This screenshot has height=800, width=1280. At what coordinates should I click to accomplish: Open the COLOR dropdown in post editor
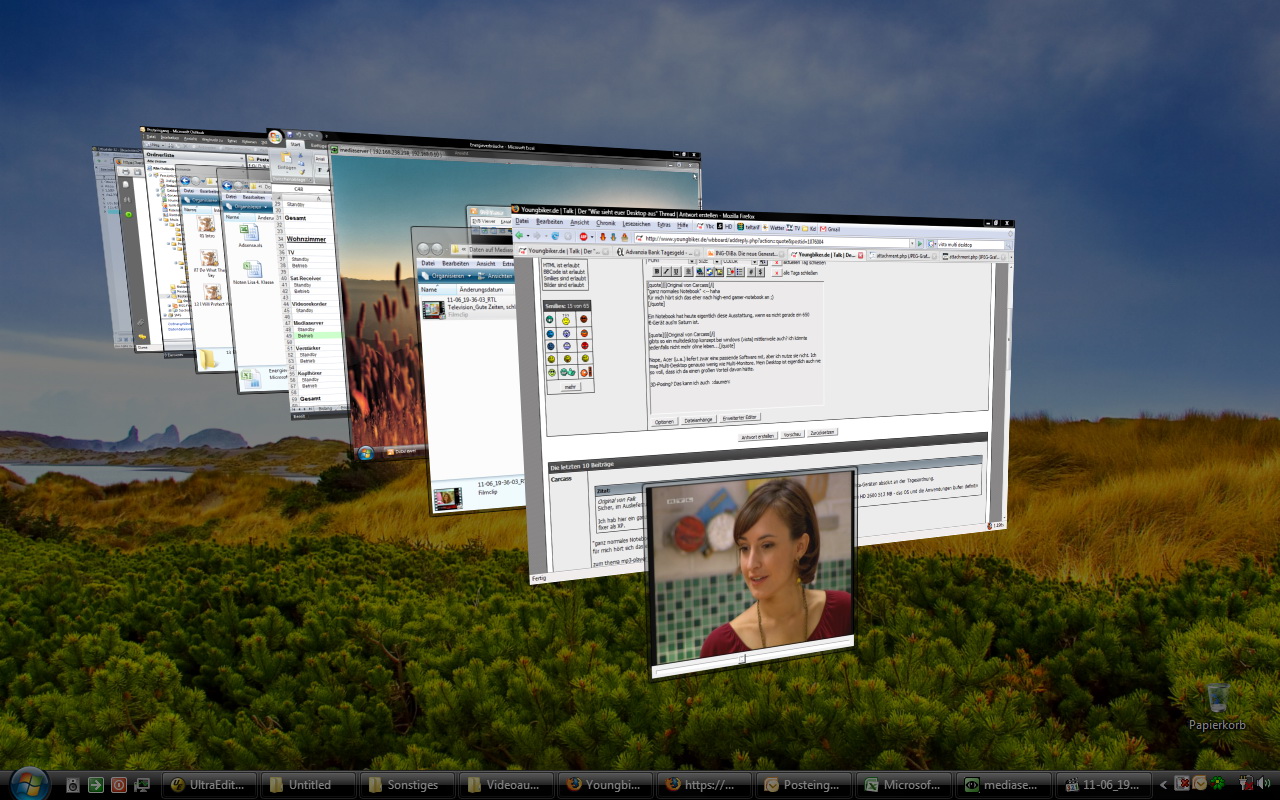(x=740, y=262)
